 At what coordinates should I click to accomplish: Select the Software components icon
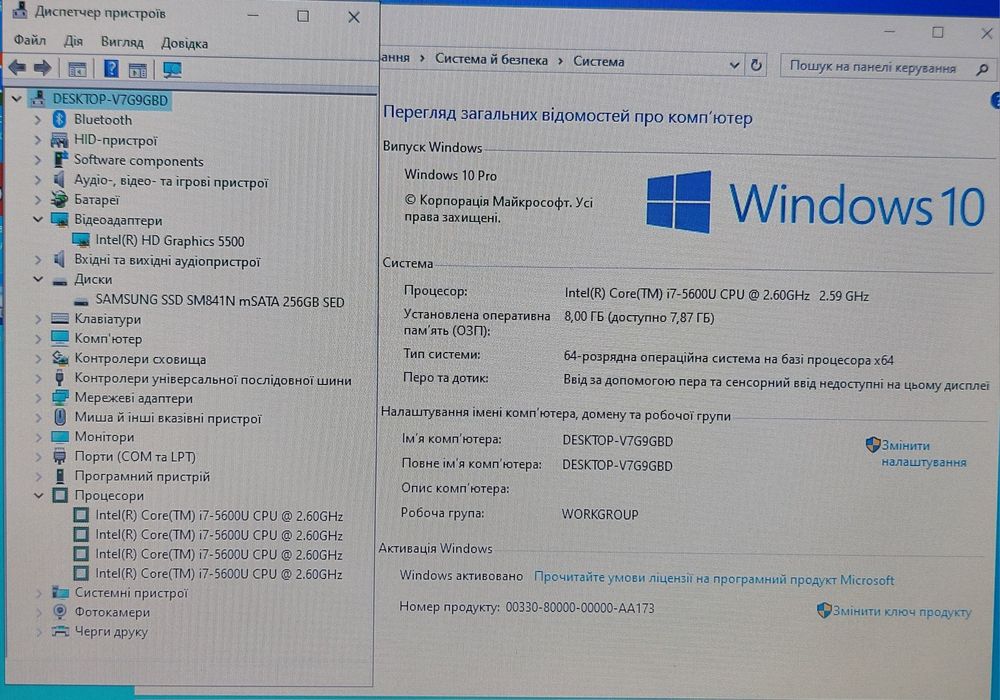point(60,159)
